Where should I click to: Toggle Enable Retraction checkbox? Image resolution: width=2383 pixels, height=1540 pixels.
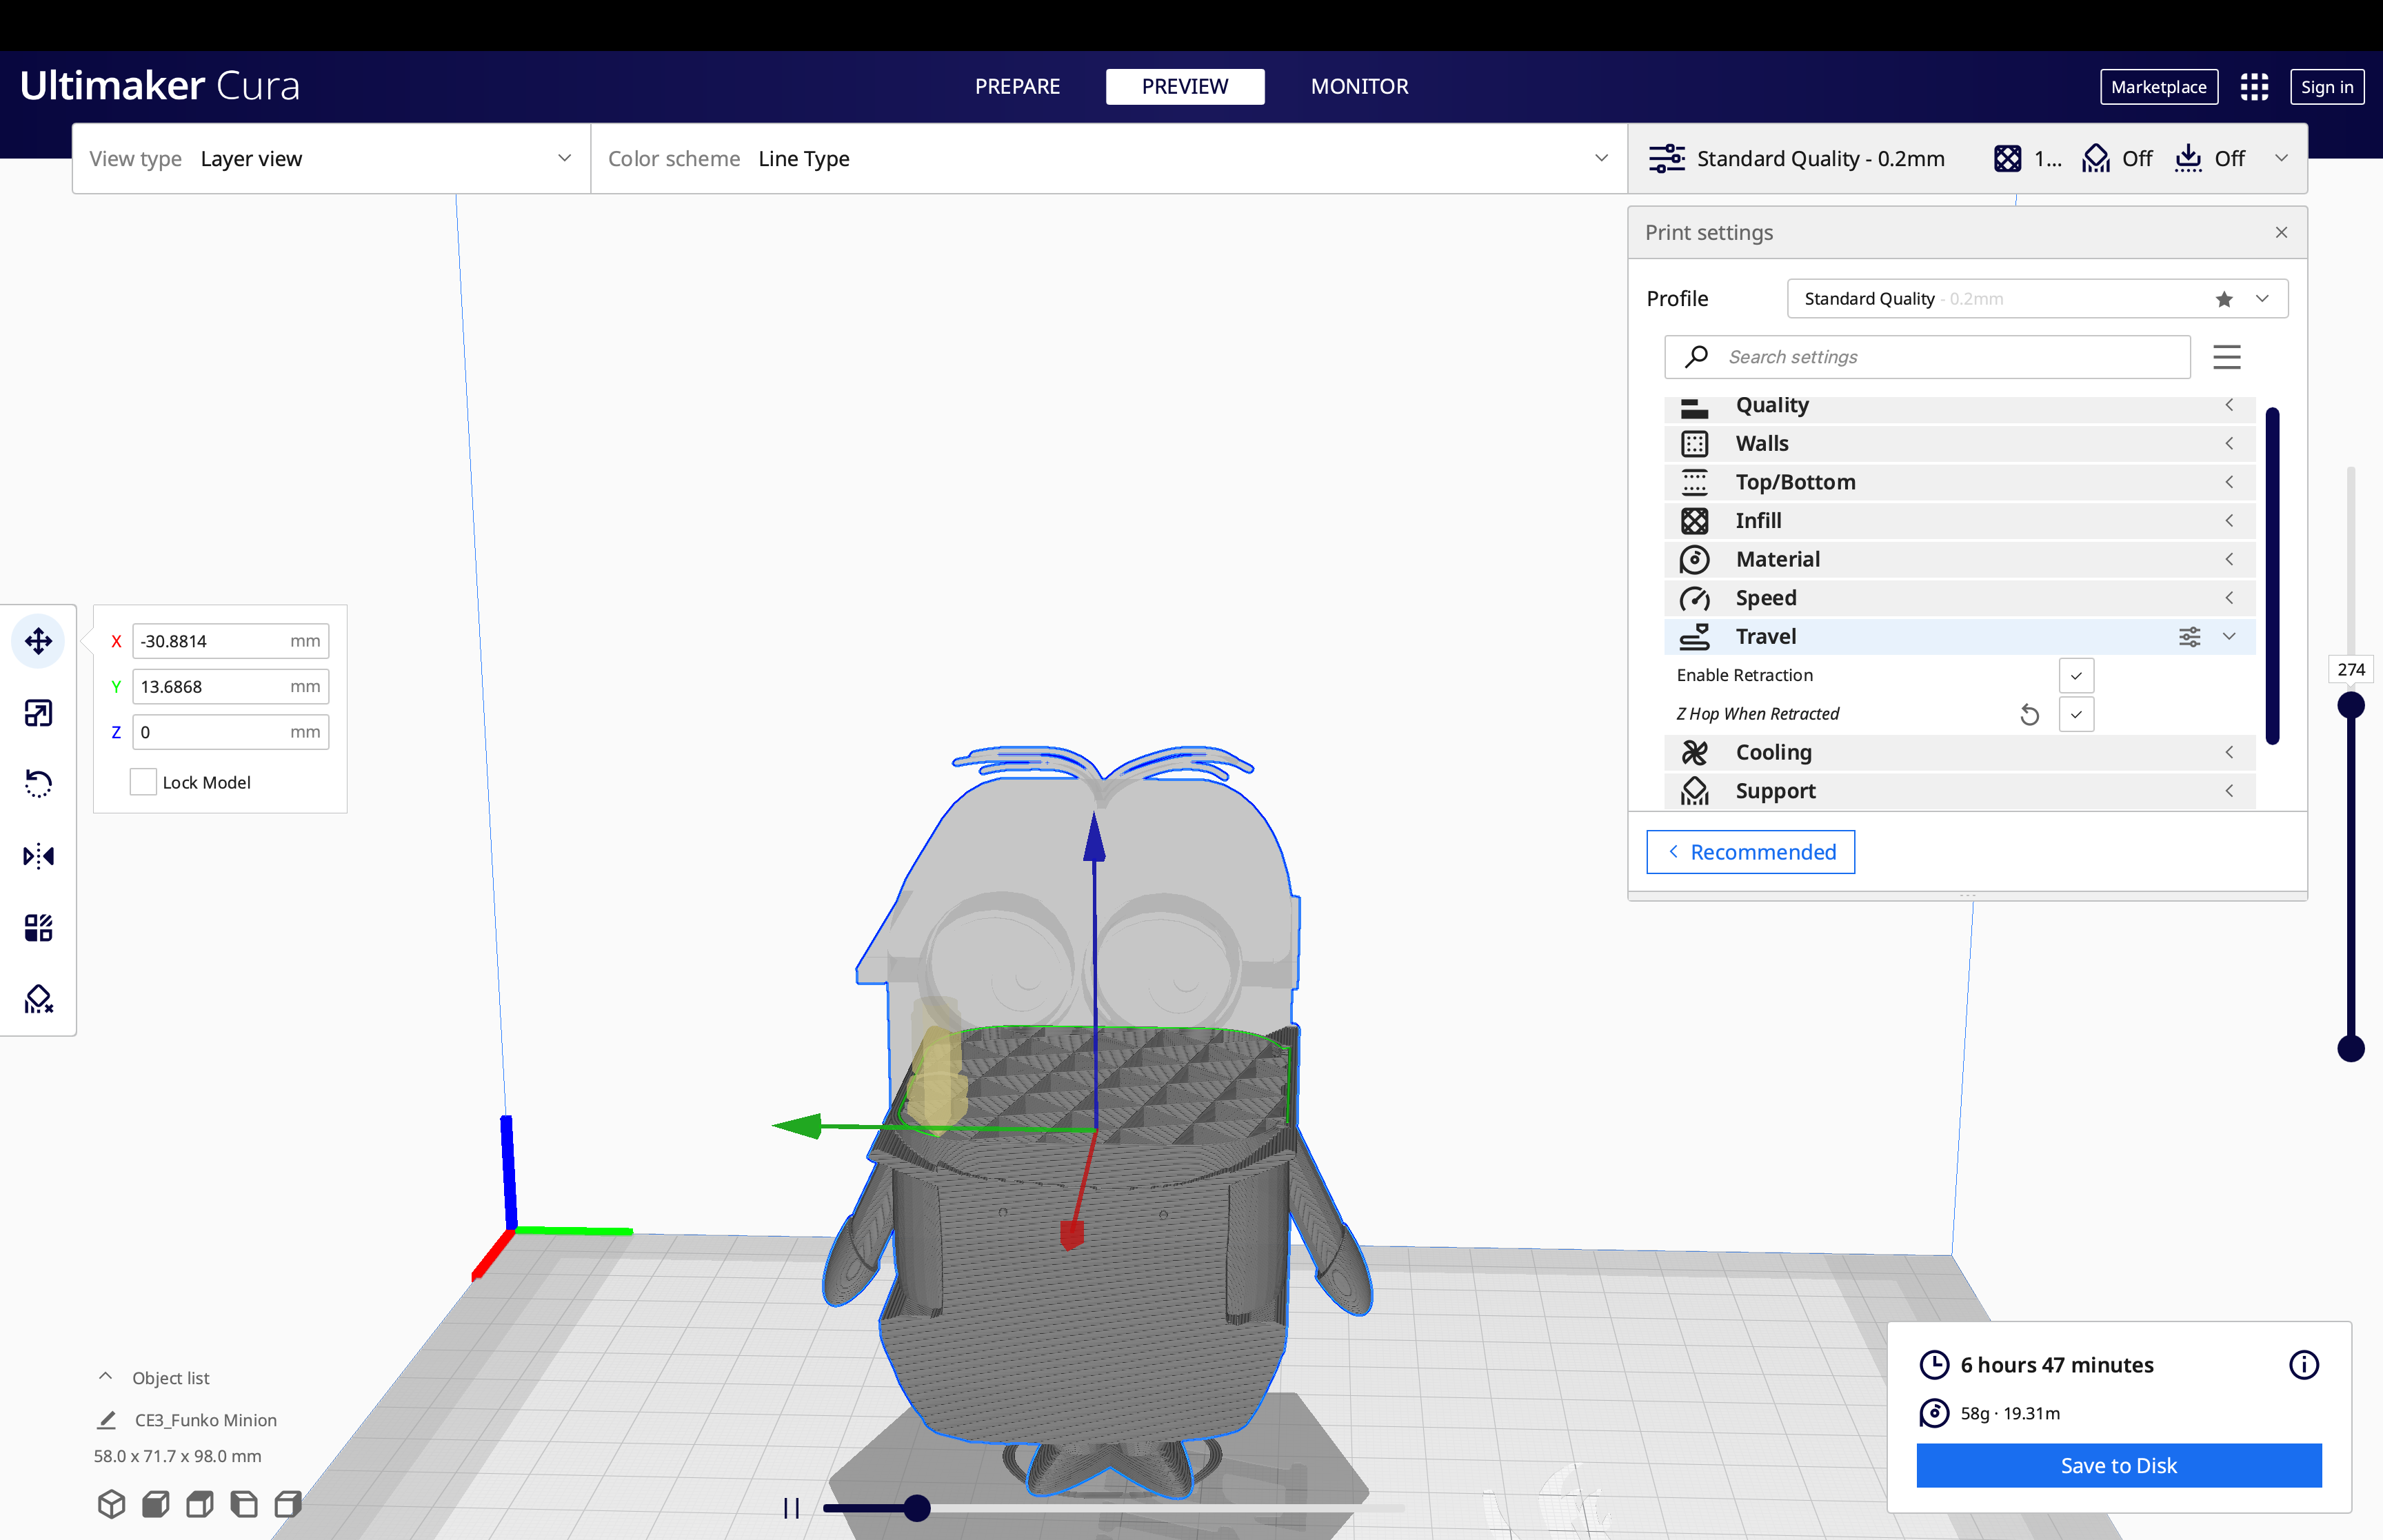(2078, 673)
